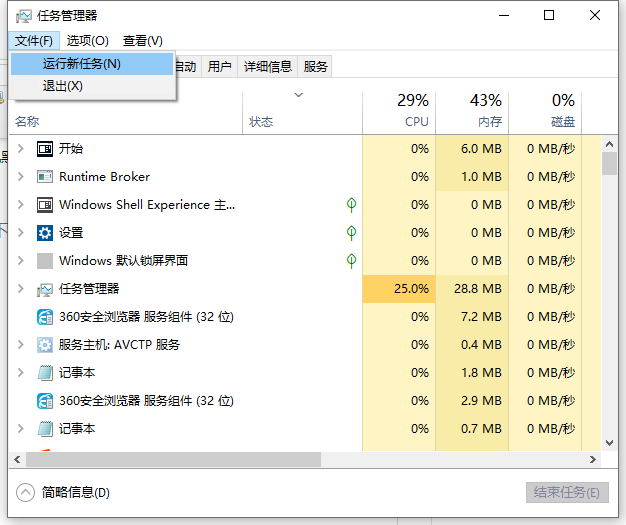Click the first 记事本 notepad icon
Image resolution: width=626 pixels, height=525 pixels.
click(44, 373)
